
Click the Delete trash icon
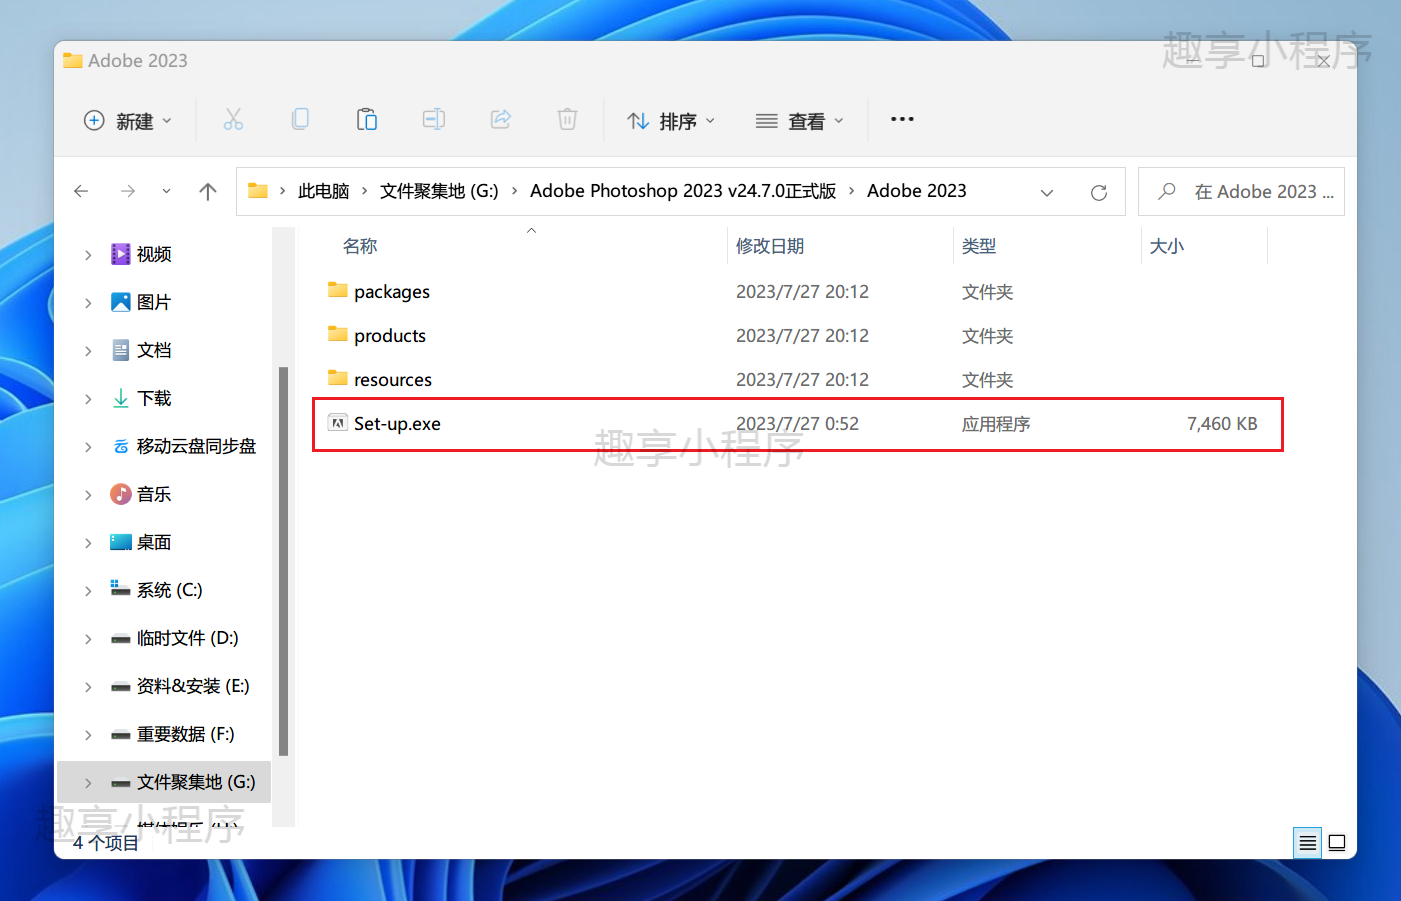point(567,120)
